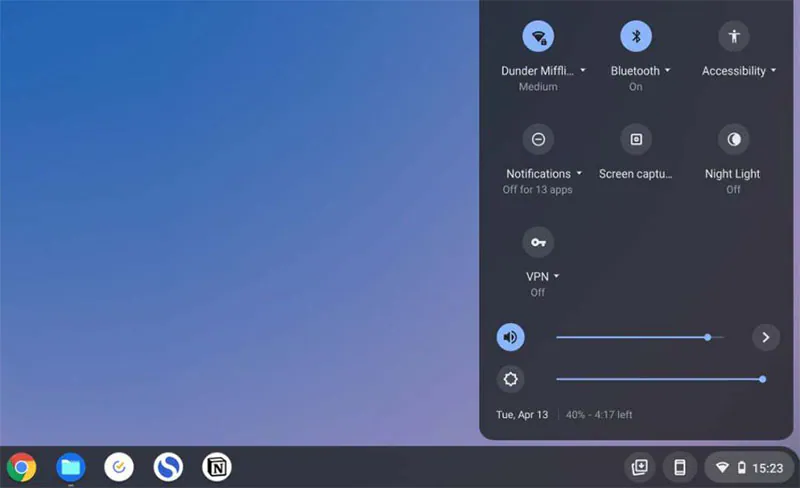The width and height of the screenshot is (800, 488).
Task: Open audio settings with the arrow button
Action: click(x=765, y=337)
